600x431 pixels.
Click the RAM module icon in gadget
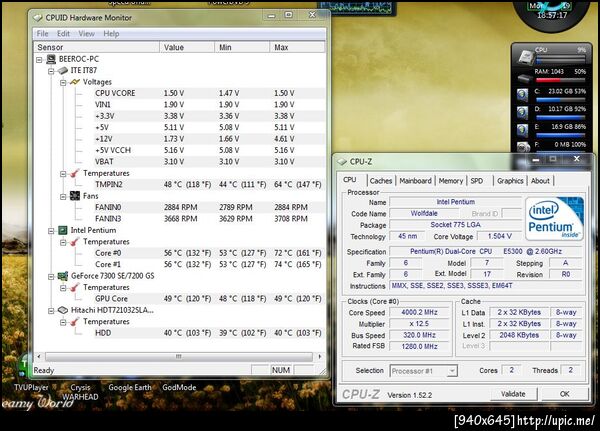(525, 78)
